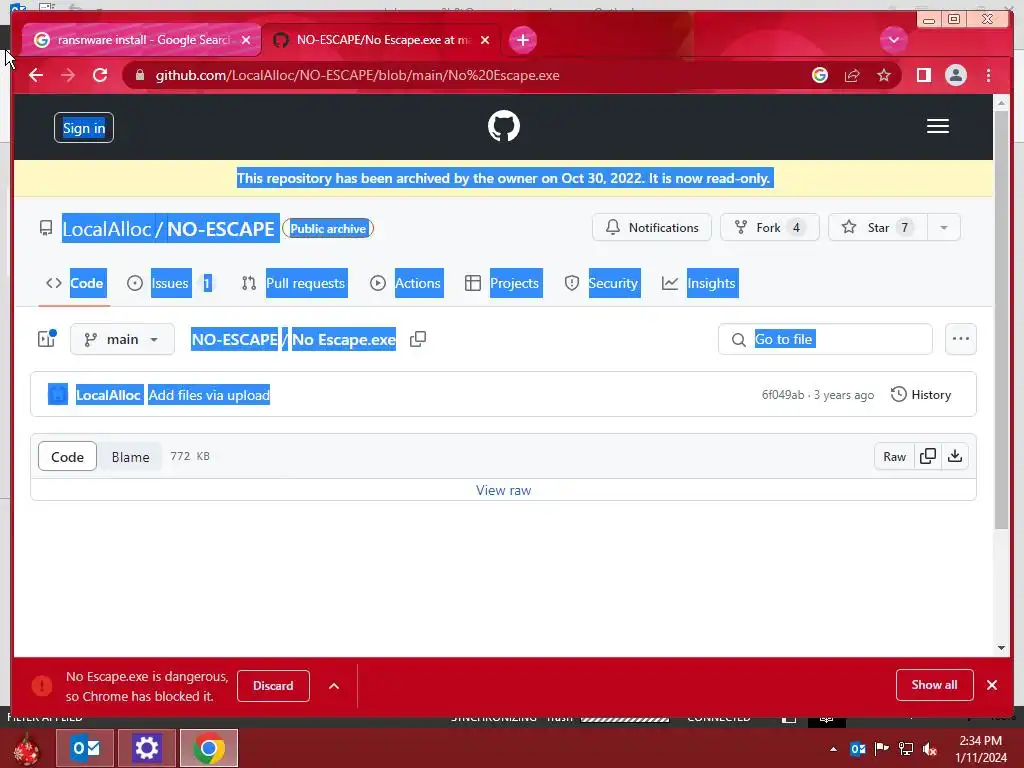Expand the file tree side panel icon
1024x768 pixels.
coord(47,339)
